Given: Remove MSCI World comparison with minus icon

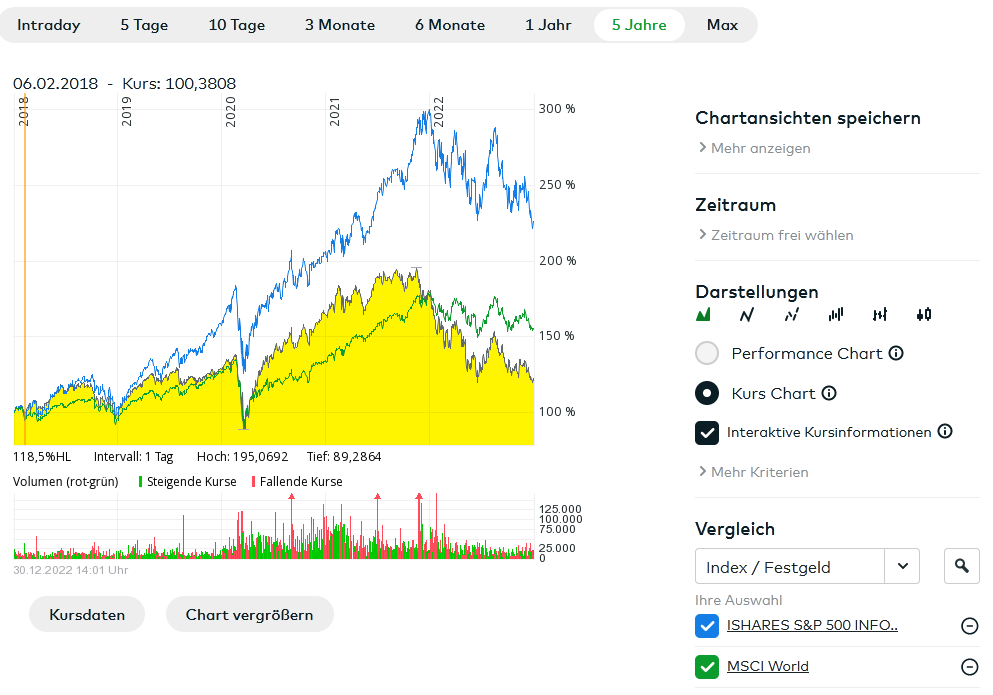Looking at the screenshot, I should point(969,667).
